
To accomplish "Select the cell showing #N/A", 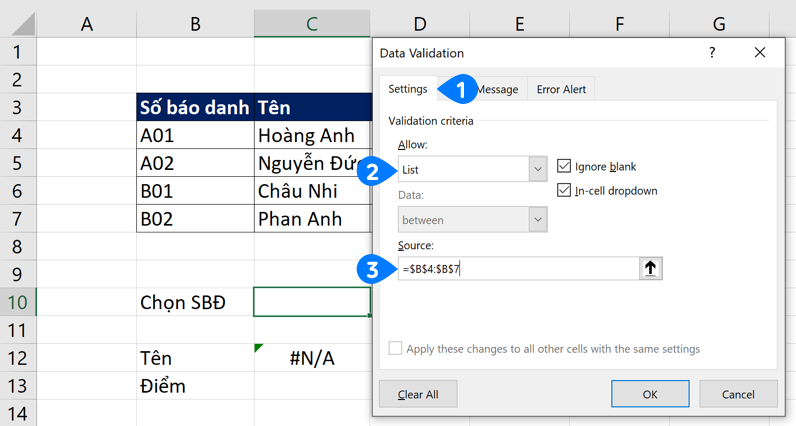I will 312,358.
